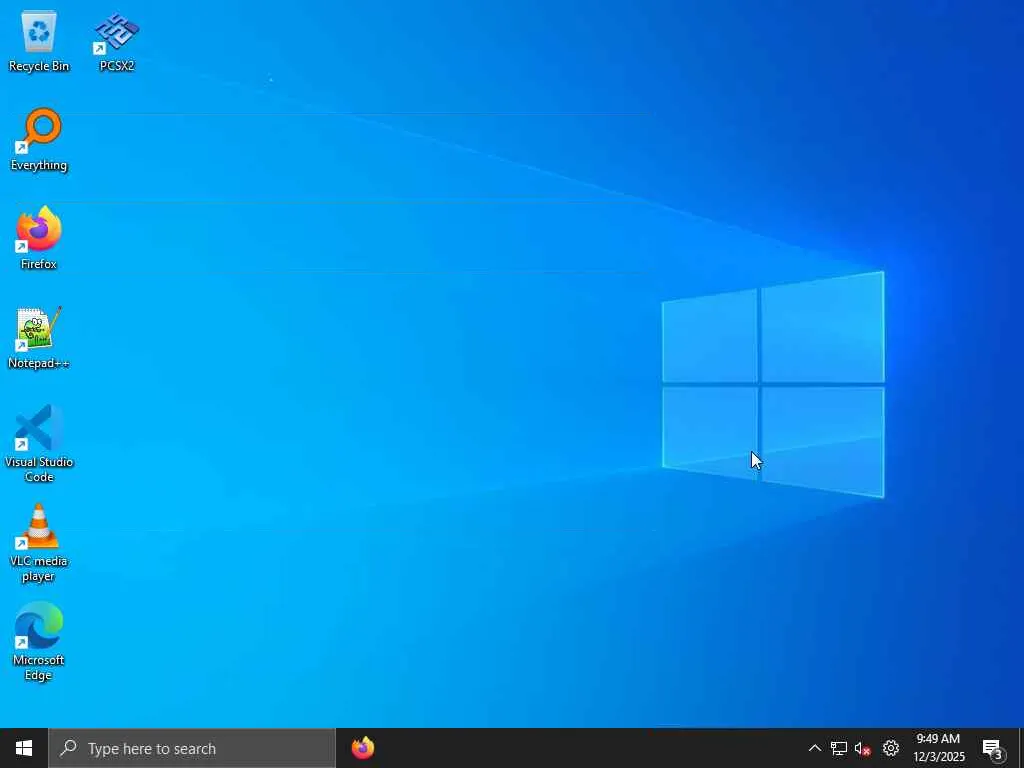This screenshot has height=768, width=1024.
Task: Select the Everything search shortcut
Action: coord(39,140)
